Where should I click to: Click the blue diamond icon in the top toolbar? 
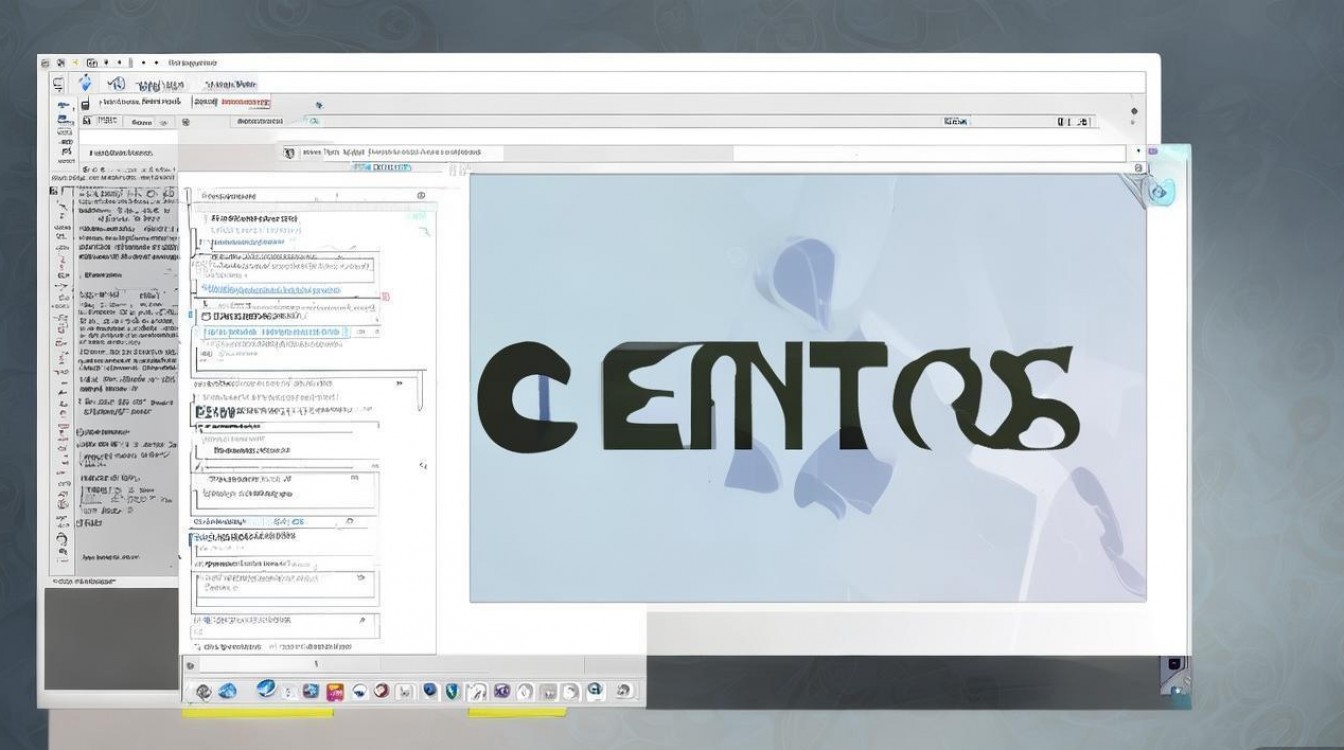pos(86,84)
